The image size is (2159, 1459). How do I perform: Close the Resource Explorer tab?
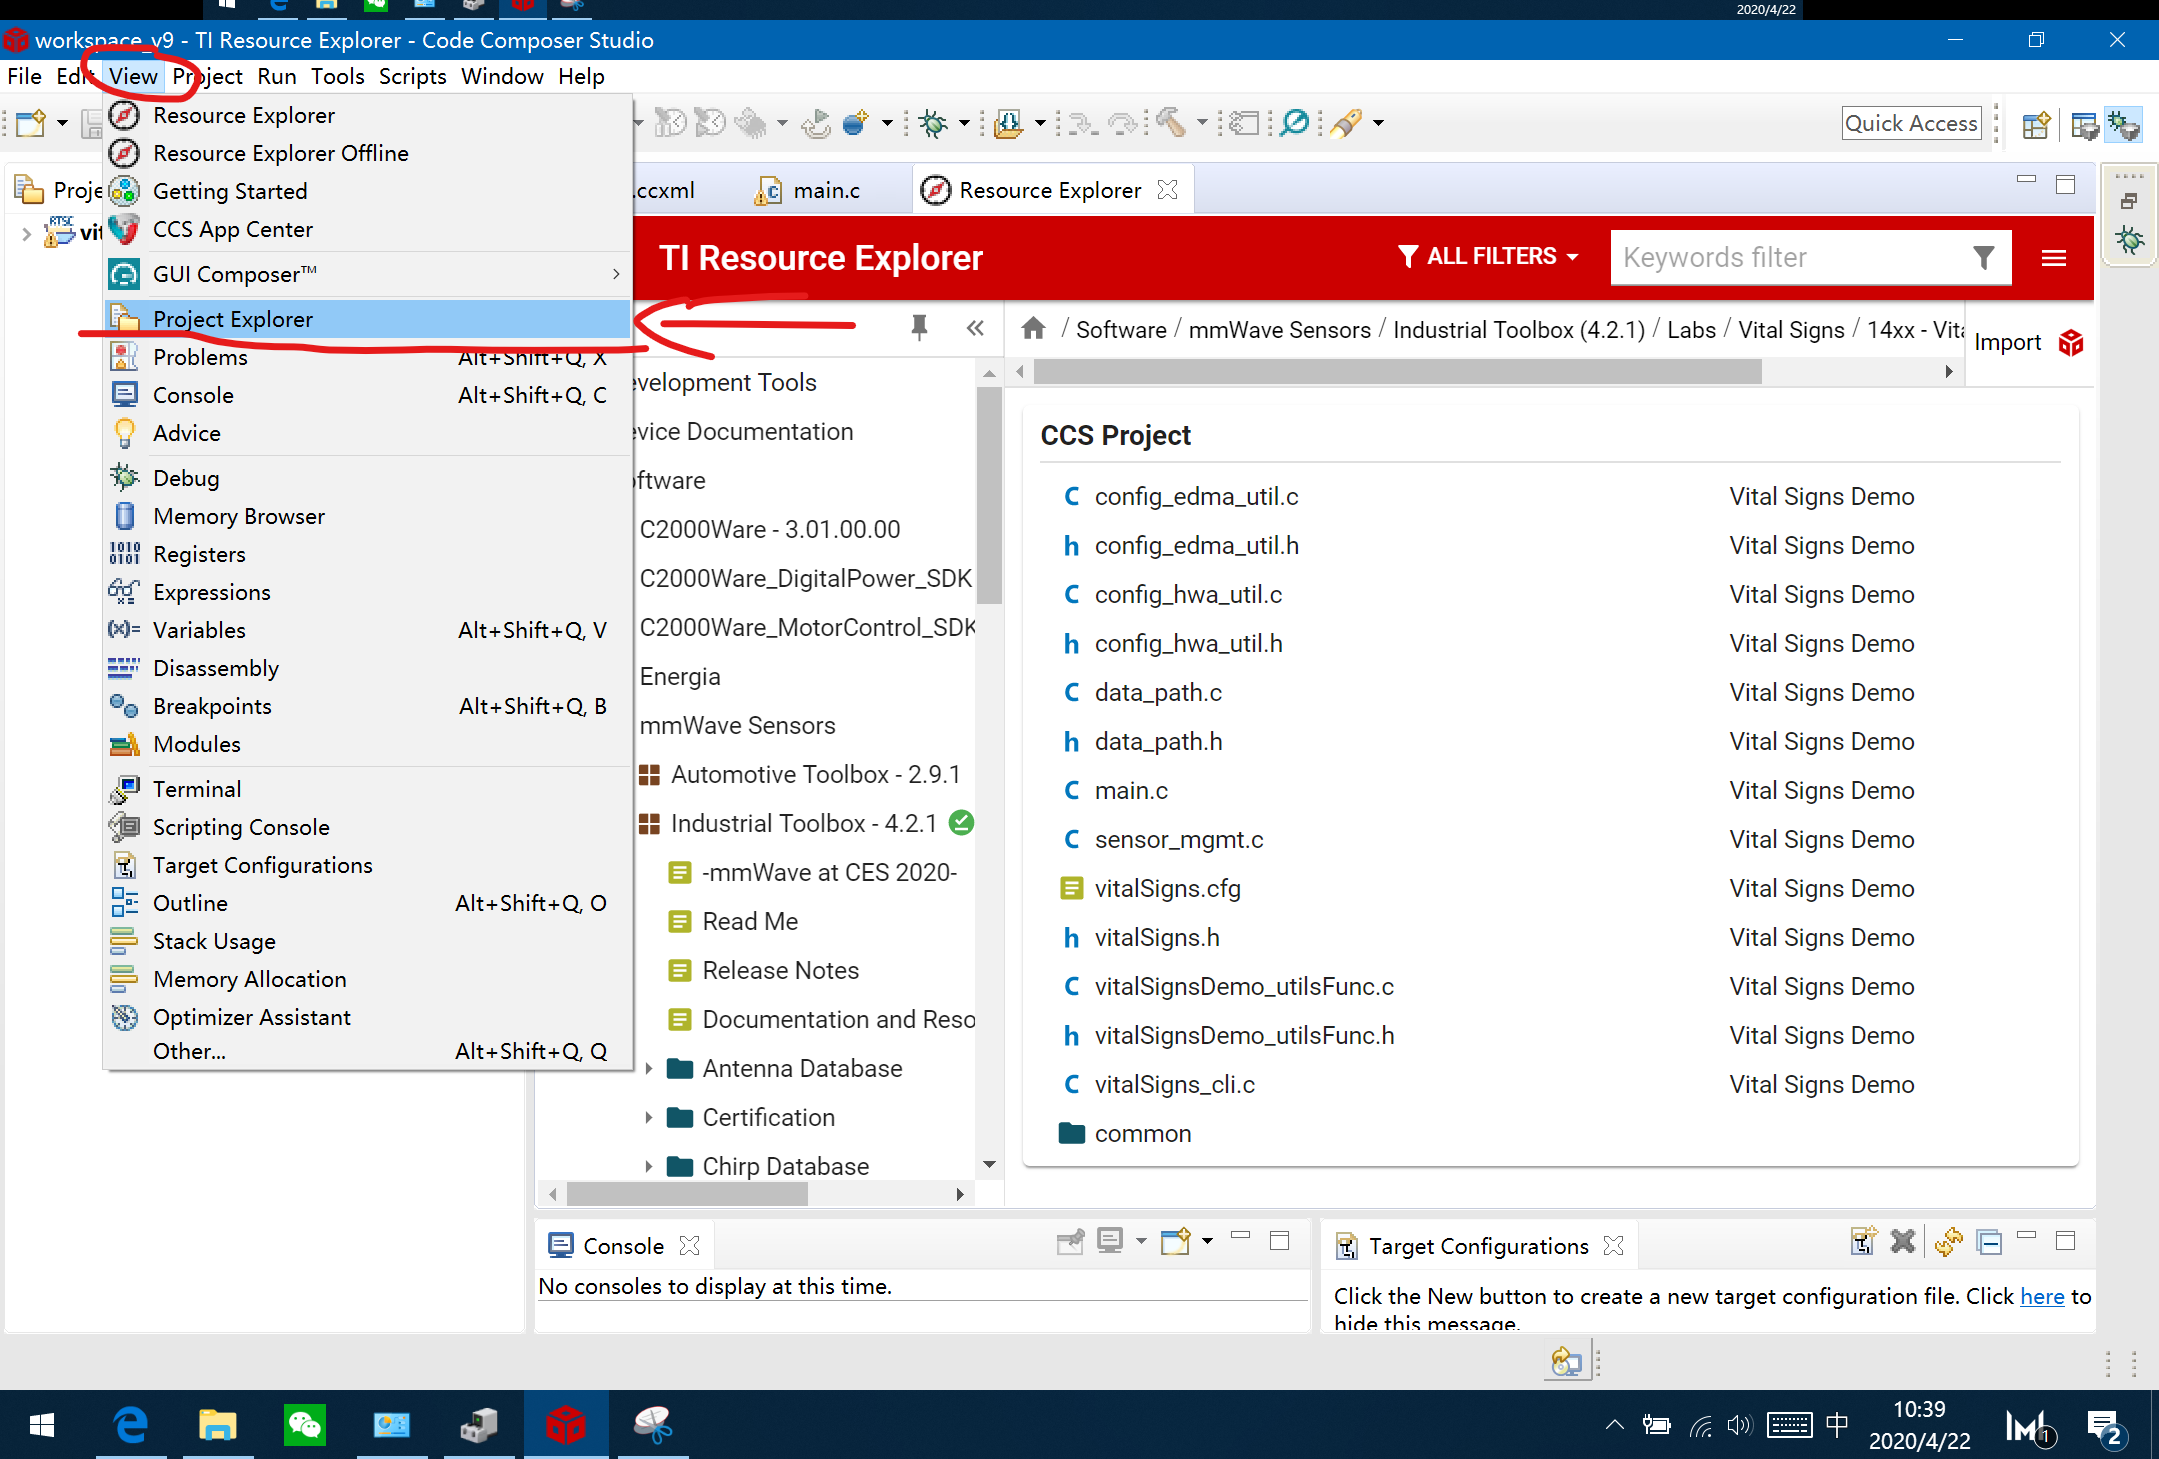click(x=1167, y=190)
